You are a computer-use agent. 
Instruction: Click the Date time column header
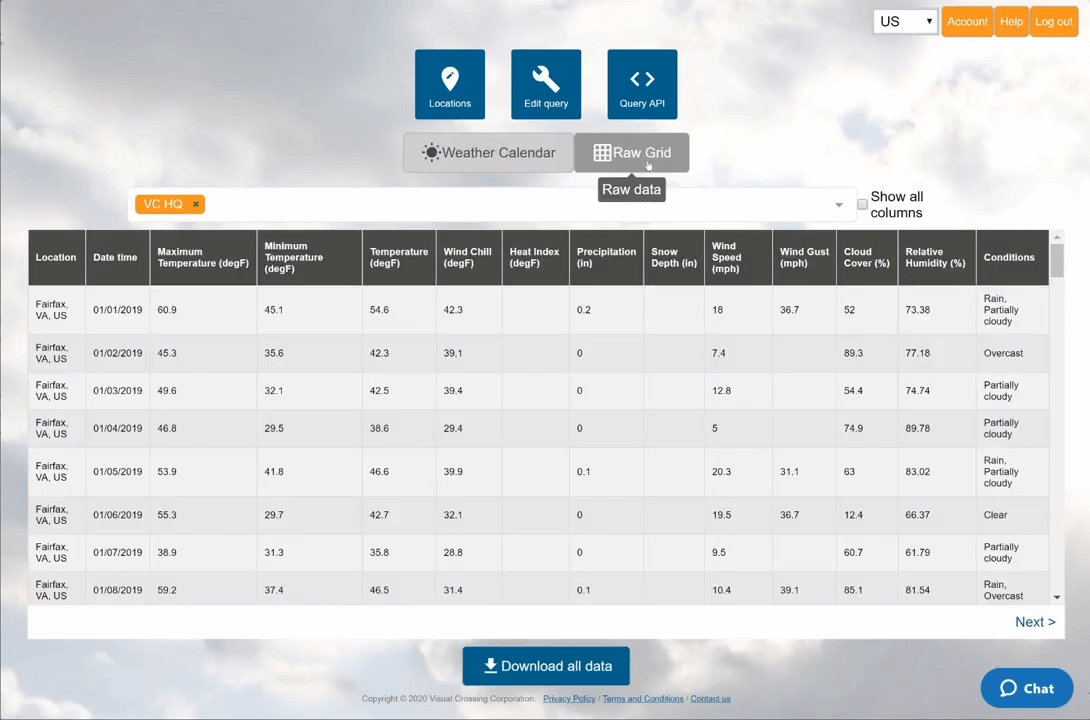[x=115, y=258]
